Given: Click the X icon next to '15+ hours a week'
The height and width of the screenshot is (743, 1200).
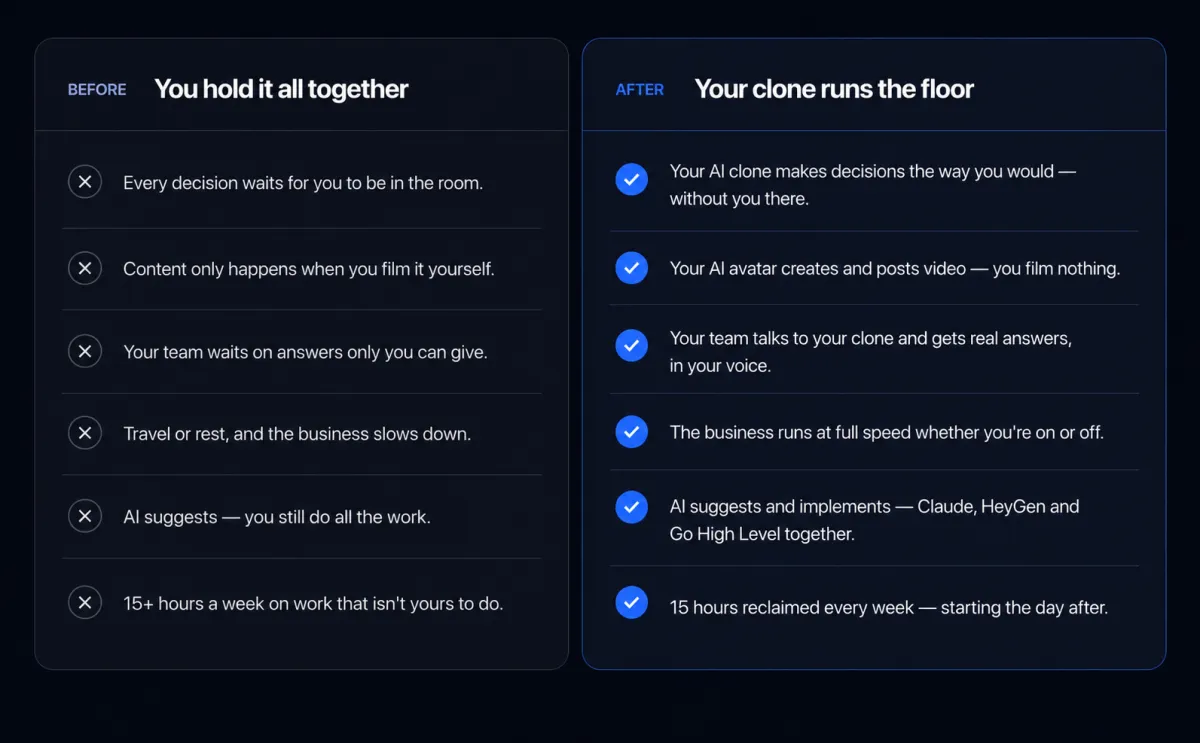Looking at the screenshot, I should tap(85, 602).
